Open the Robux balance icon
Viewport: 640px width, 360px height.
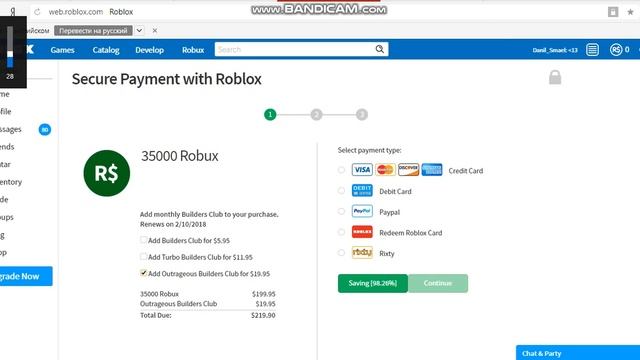tap(616, 50)
